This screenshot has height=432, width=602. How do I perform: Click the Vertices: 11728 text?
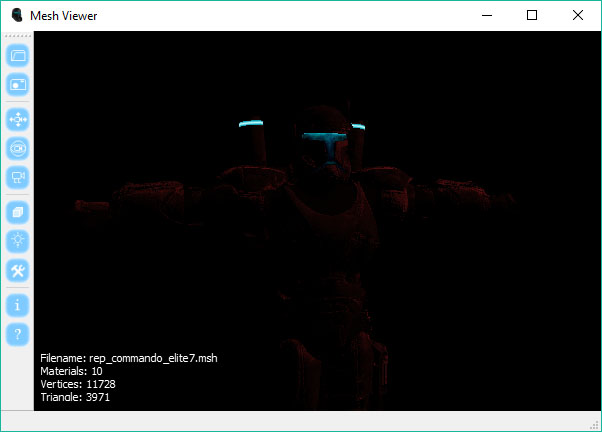[78, 384]
